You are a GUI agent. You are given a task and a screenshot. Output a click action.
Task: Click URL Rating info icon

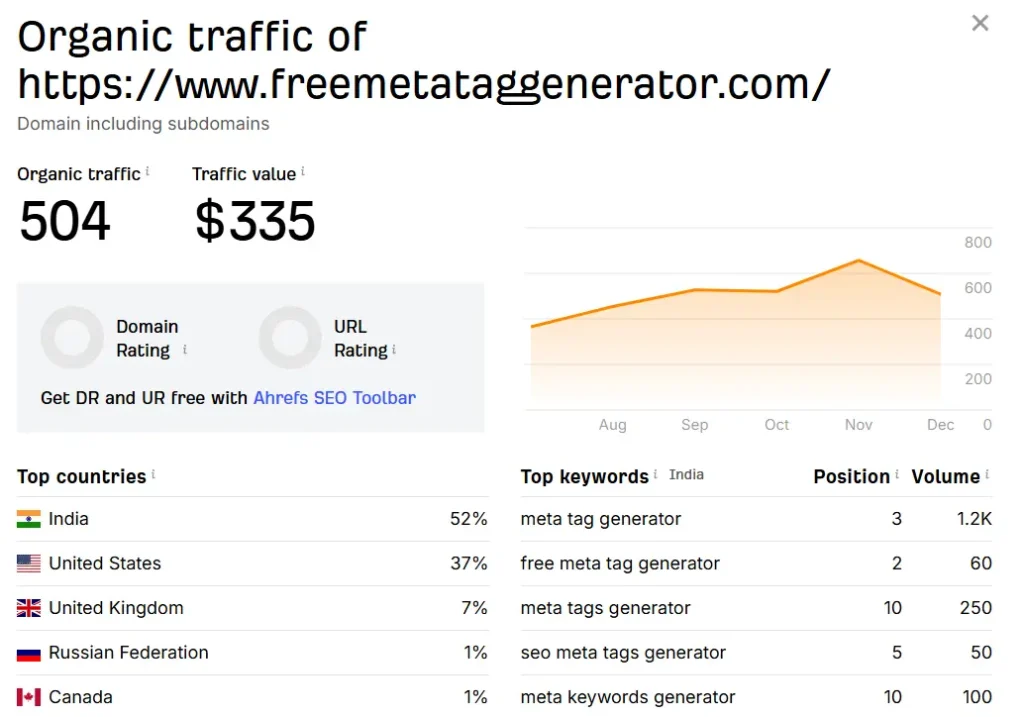point(394,349)
